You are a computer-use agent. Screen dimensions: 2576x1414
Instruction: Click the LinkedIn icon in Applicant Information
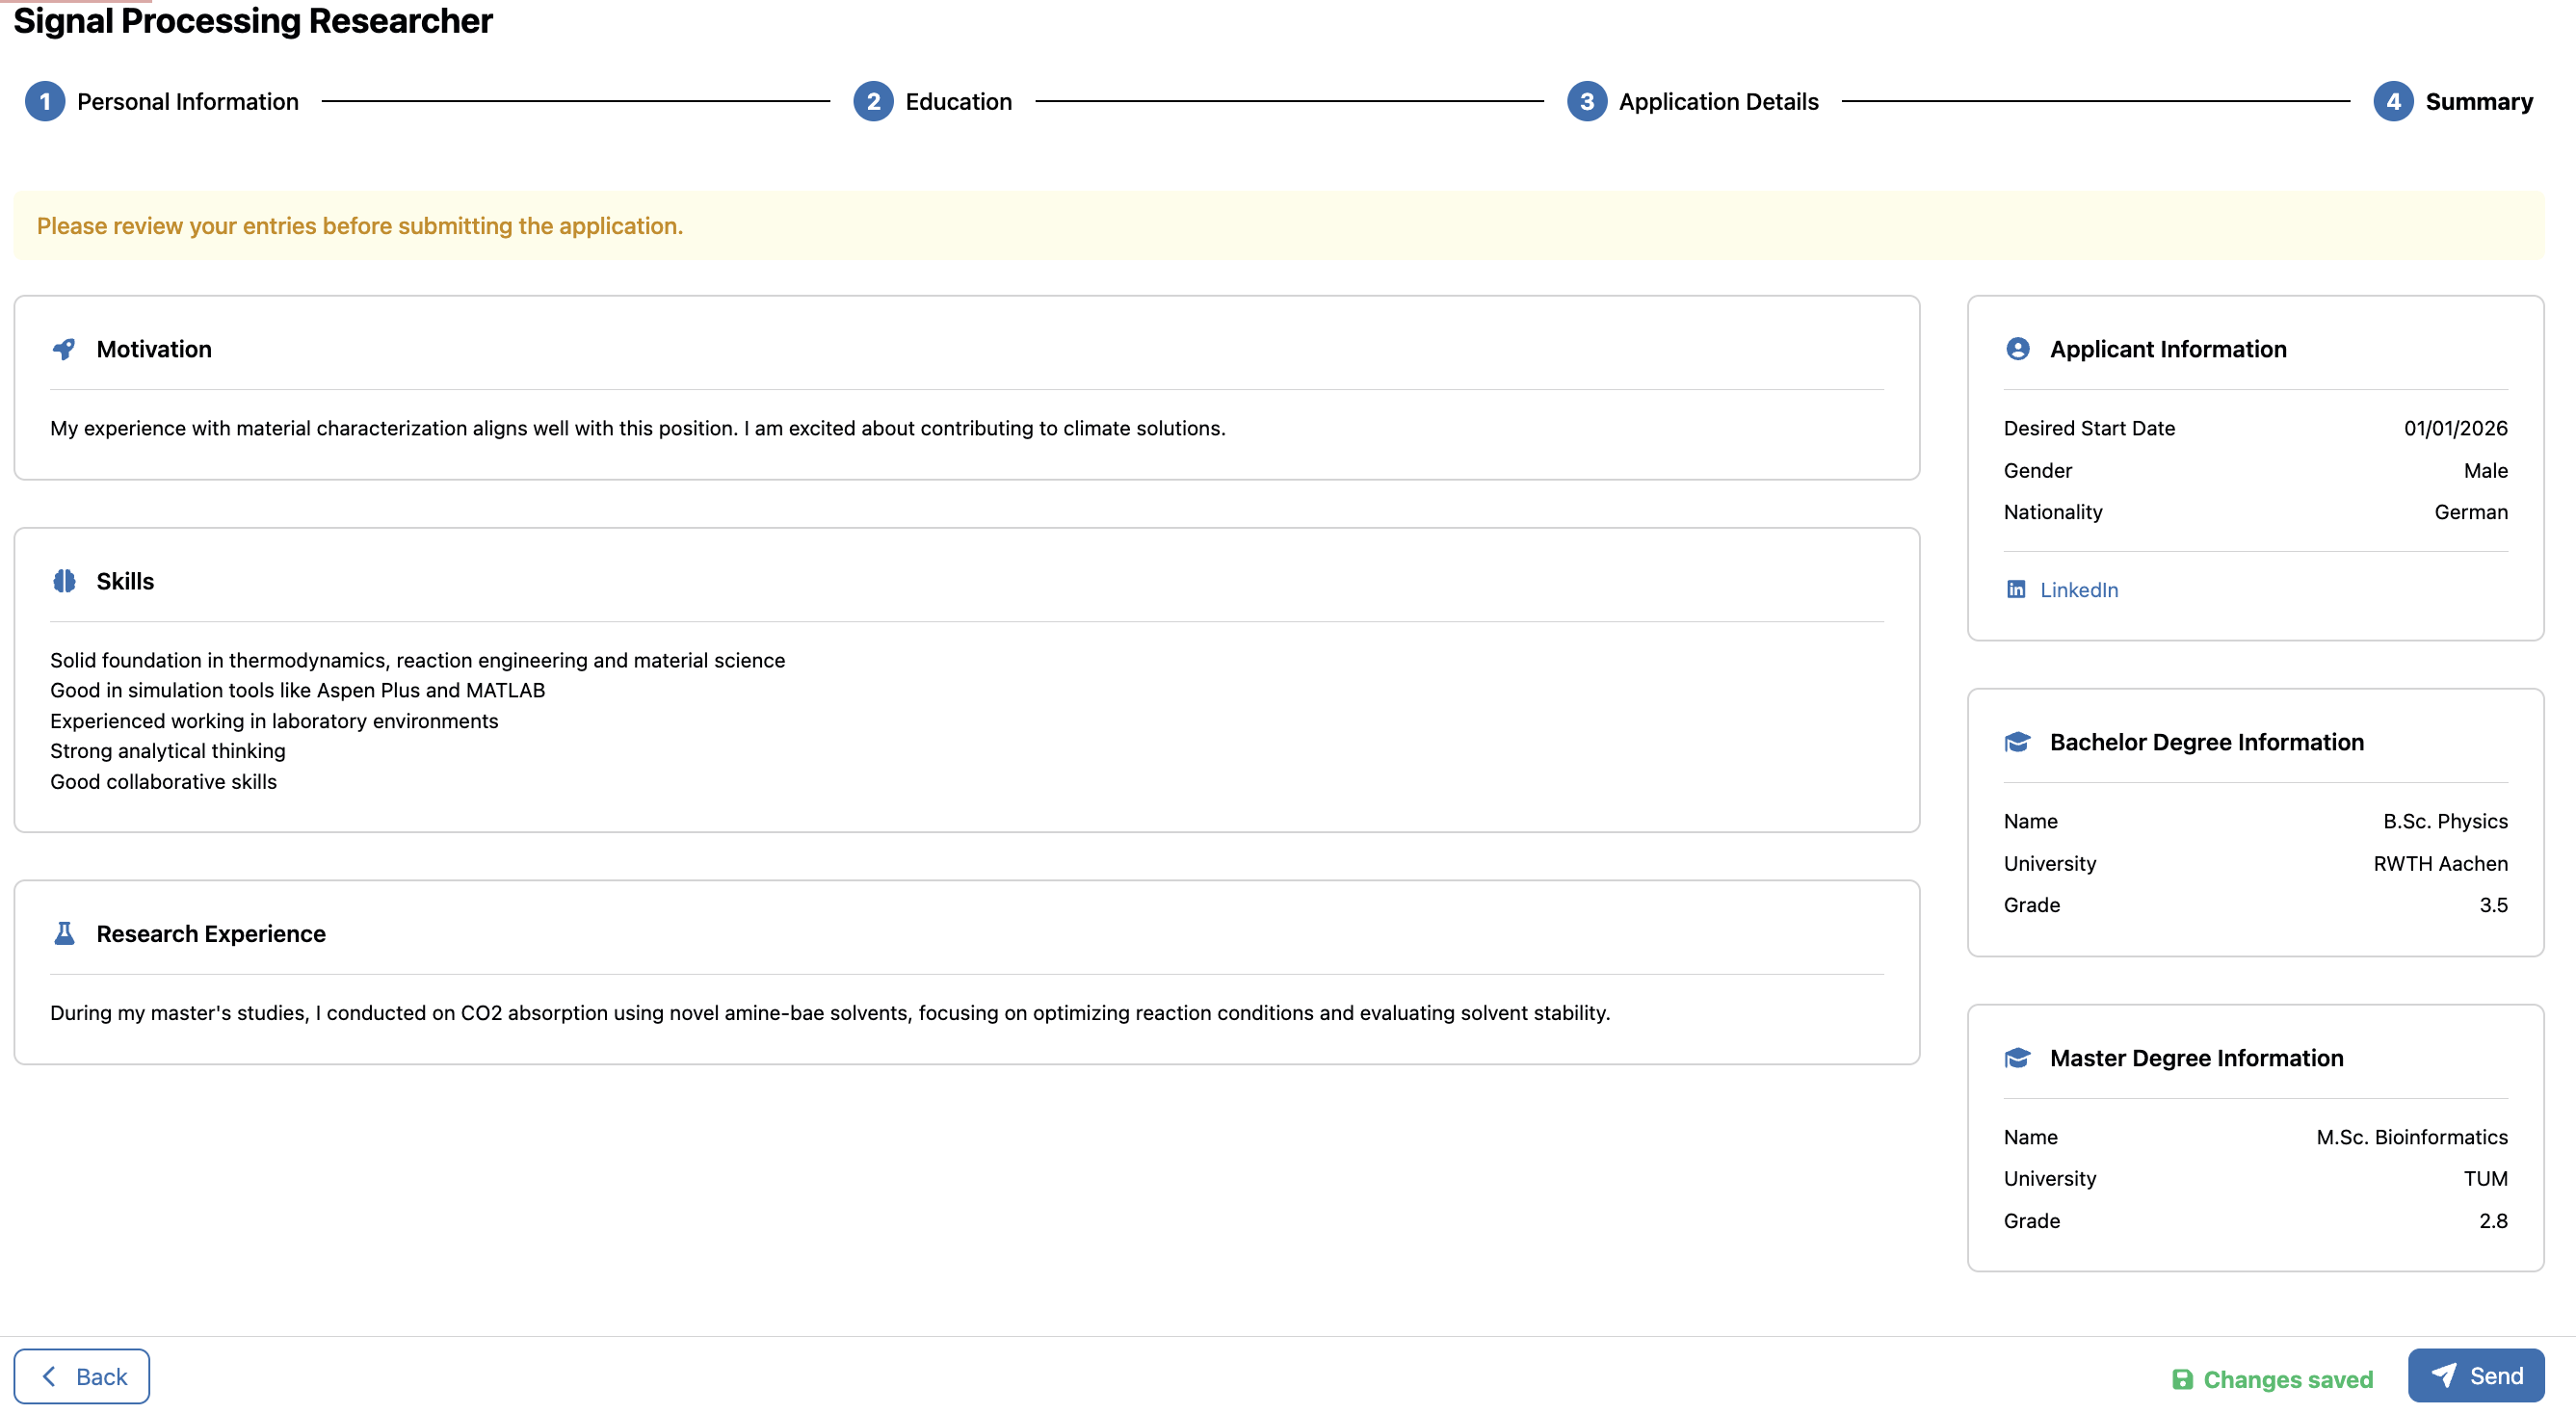tap(2016, 590)
